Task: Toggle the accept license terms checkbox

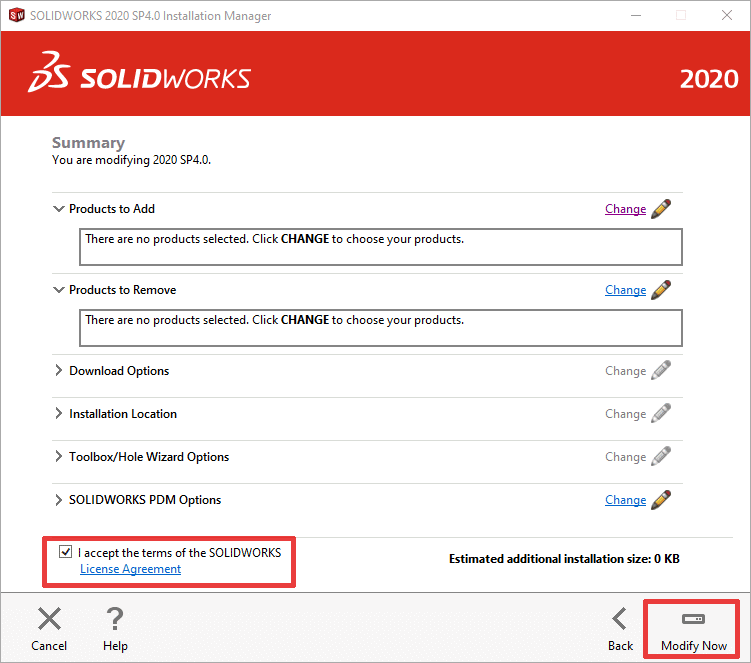Action: point(65,552)
